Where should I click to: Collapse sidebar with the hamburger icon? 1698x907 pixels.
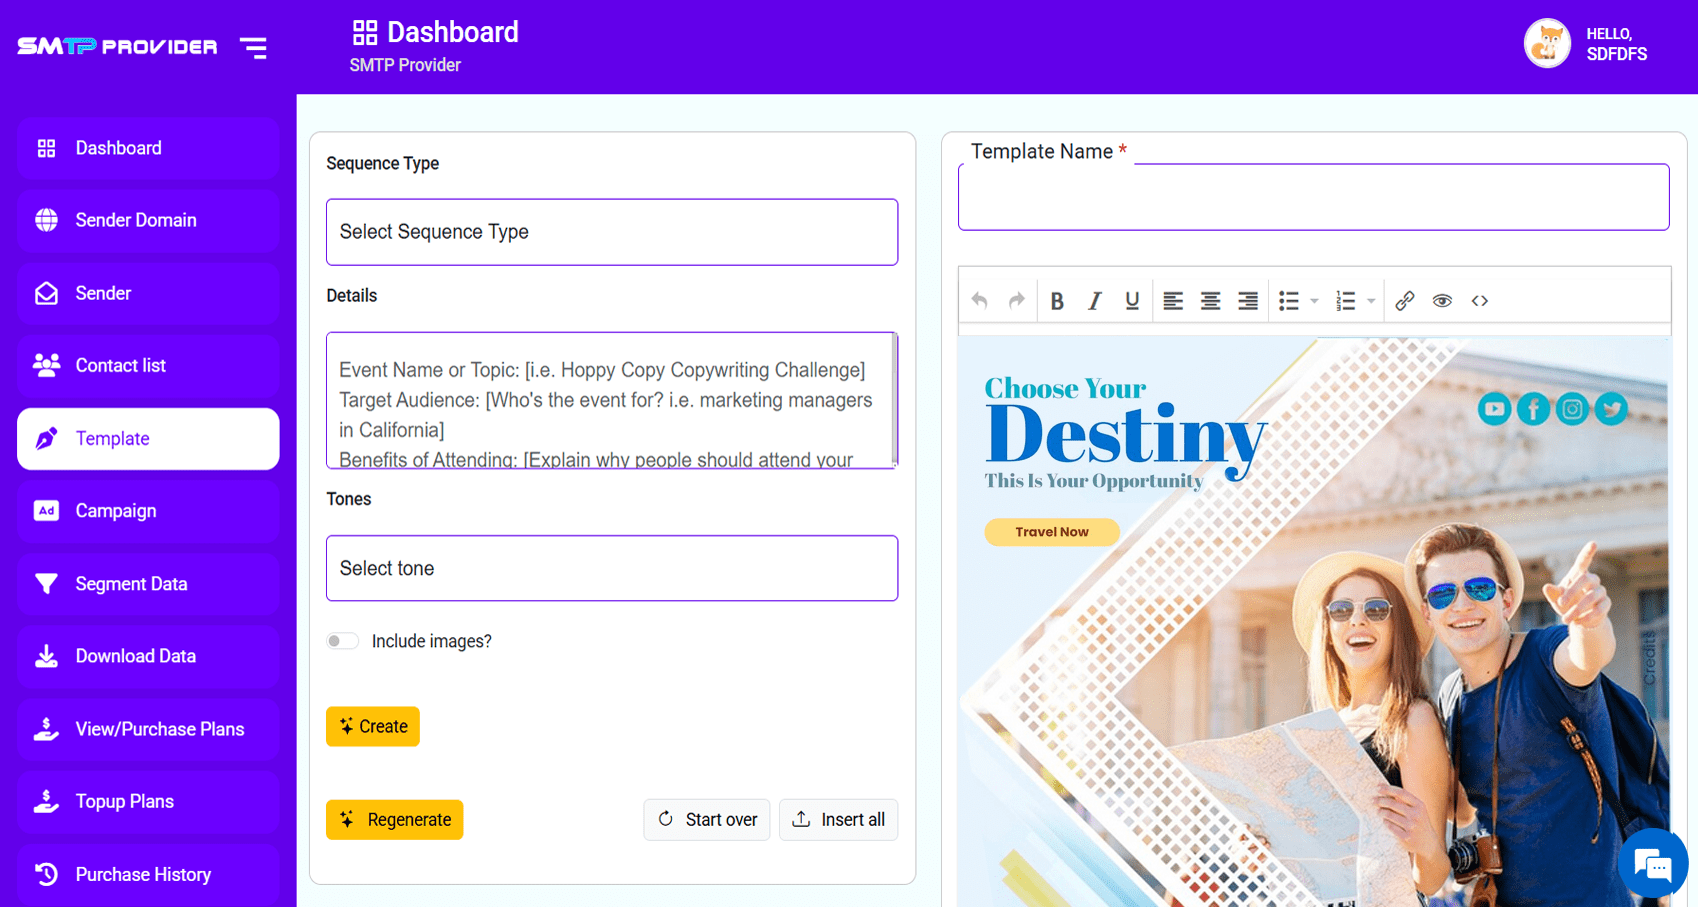254,47
